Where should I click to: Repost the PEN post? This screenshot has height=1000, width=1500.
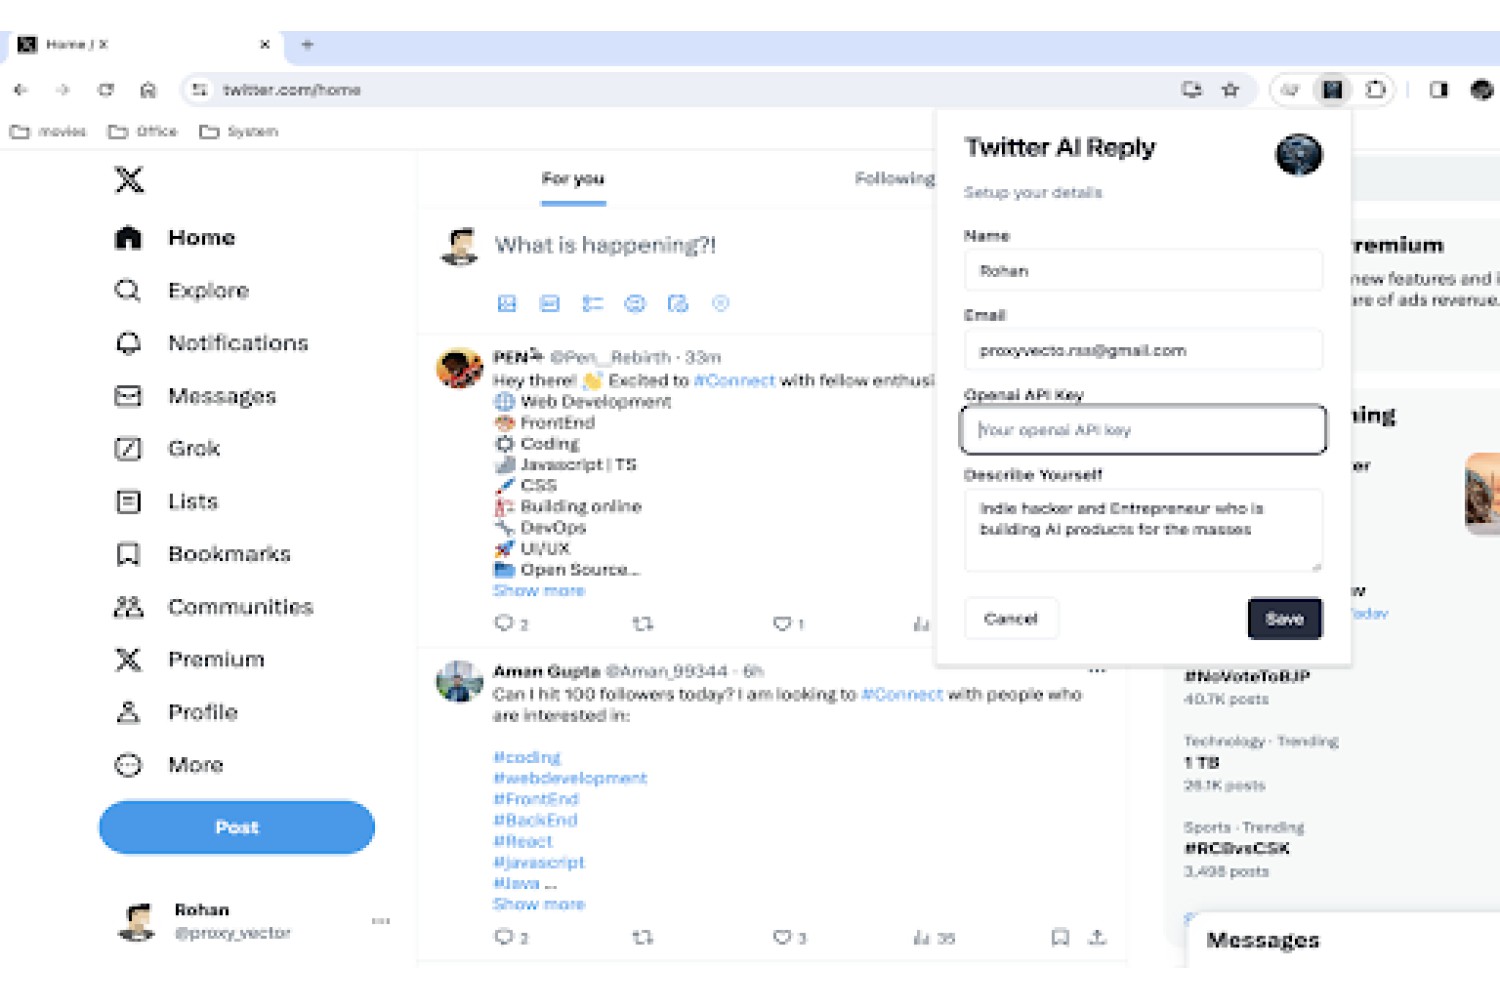pos(643,623)
